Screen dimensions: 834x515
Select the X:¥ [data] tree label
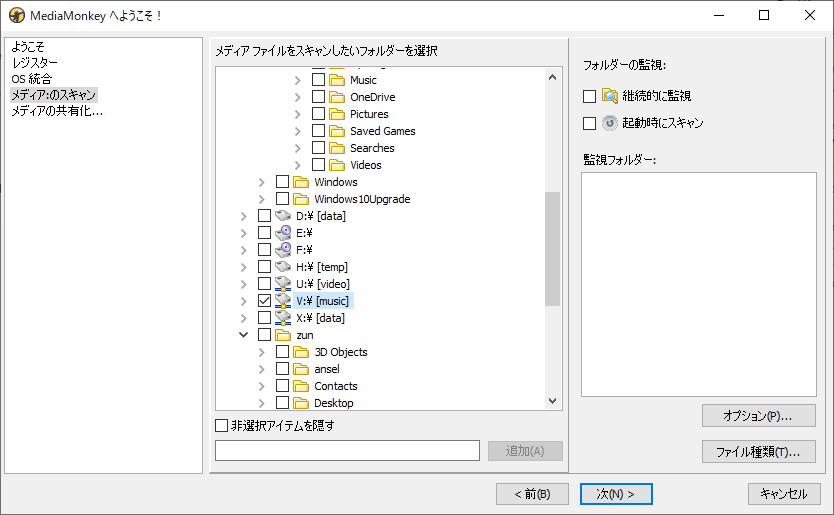point(320,318)
